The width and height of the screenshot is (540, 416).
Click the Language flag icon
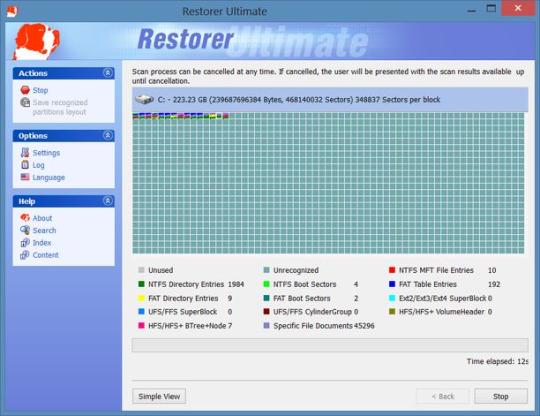point(25,177)
